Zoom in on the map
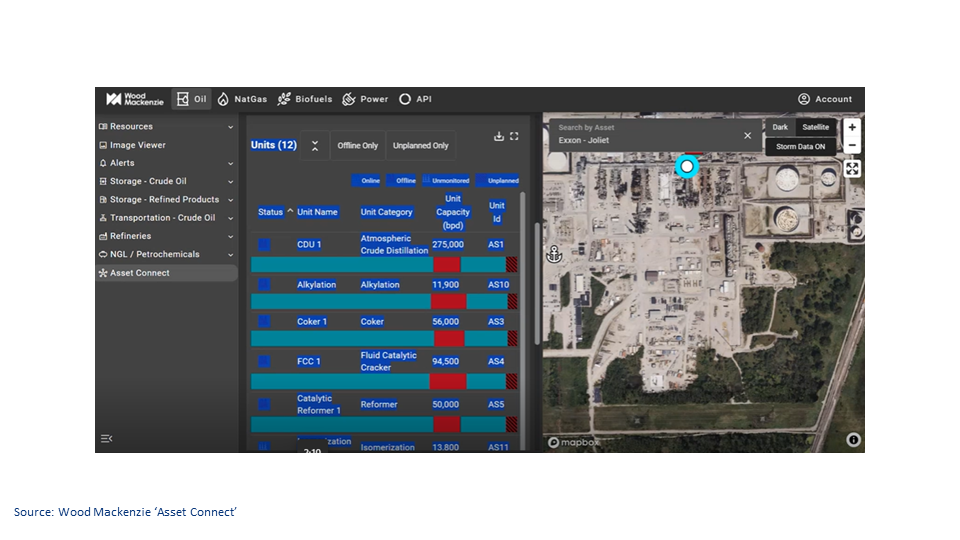This screenshot has height=540, width=960. coord(851,128)
